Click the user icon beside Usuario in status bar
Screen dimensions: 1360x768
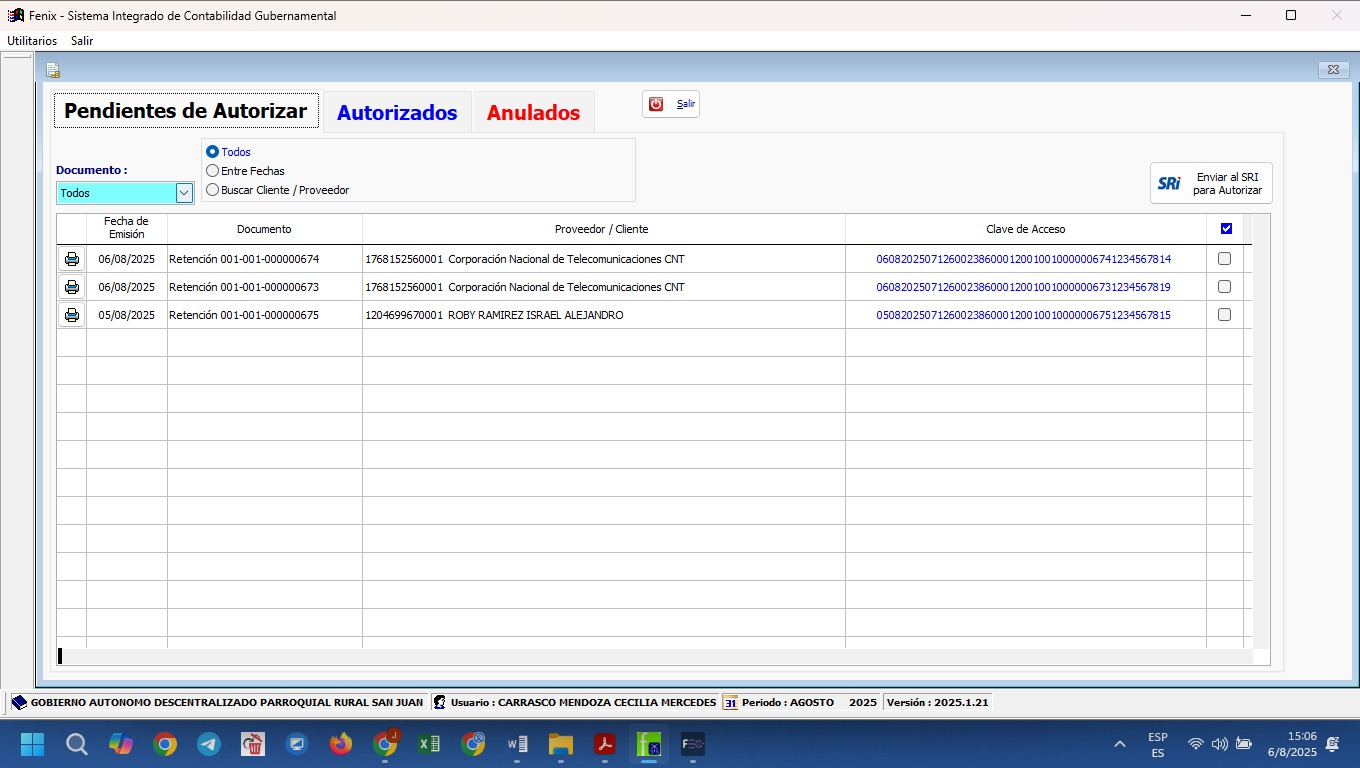click(439, 703)
